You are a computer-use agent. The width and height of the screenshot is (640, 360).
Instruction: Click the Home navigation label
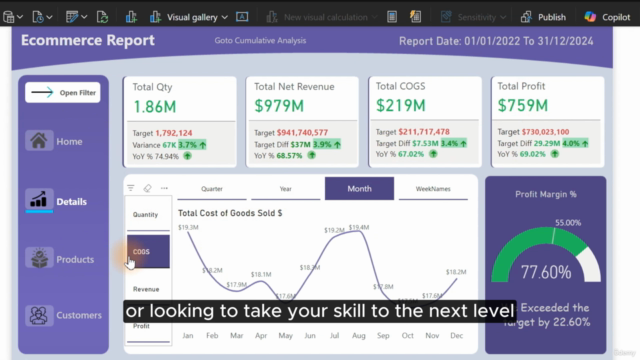pyautogui.click(x=69, y=142)
